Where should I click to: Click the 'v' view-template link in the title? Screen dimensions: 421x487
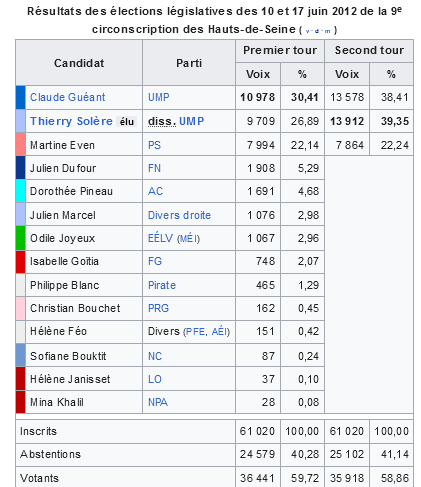[x=307, y=31]
